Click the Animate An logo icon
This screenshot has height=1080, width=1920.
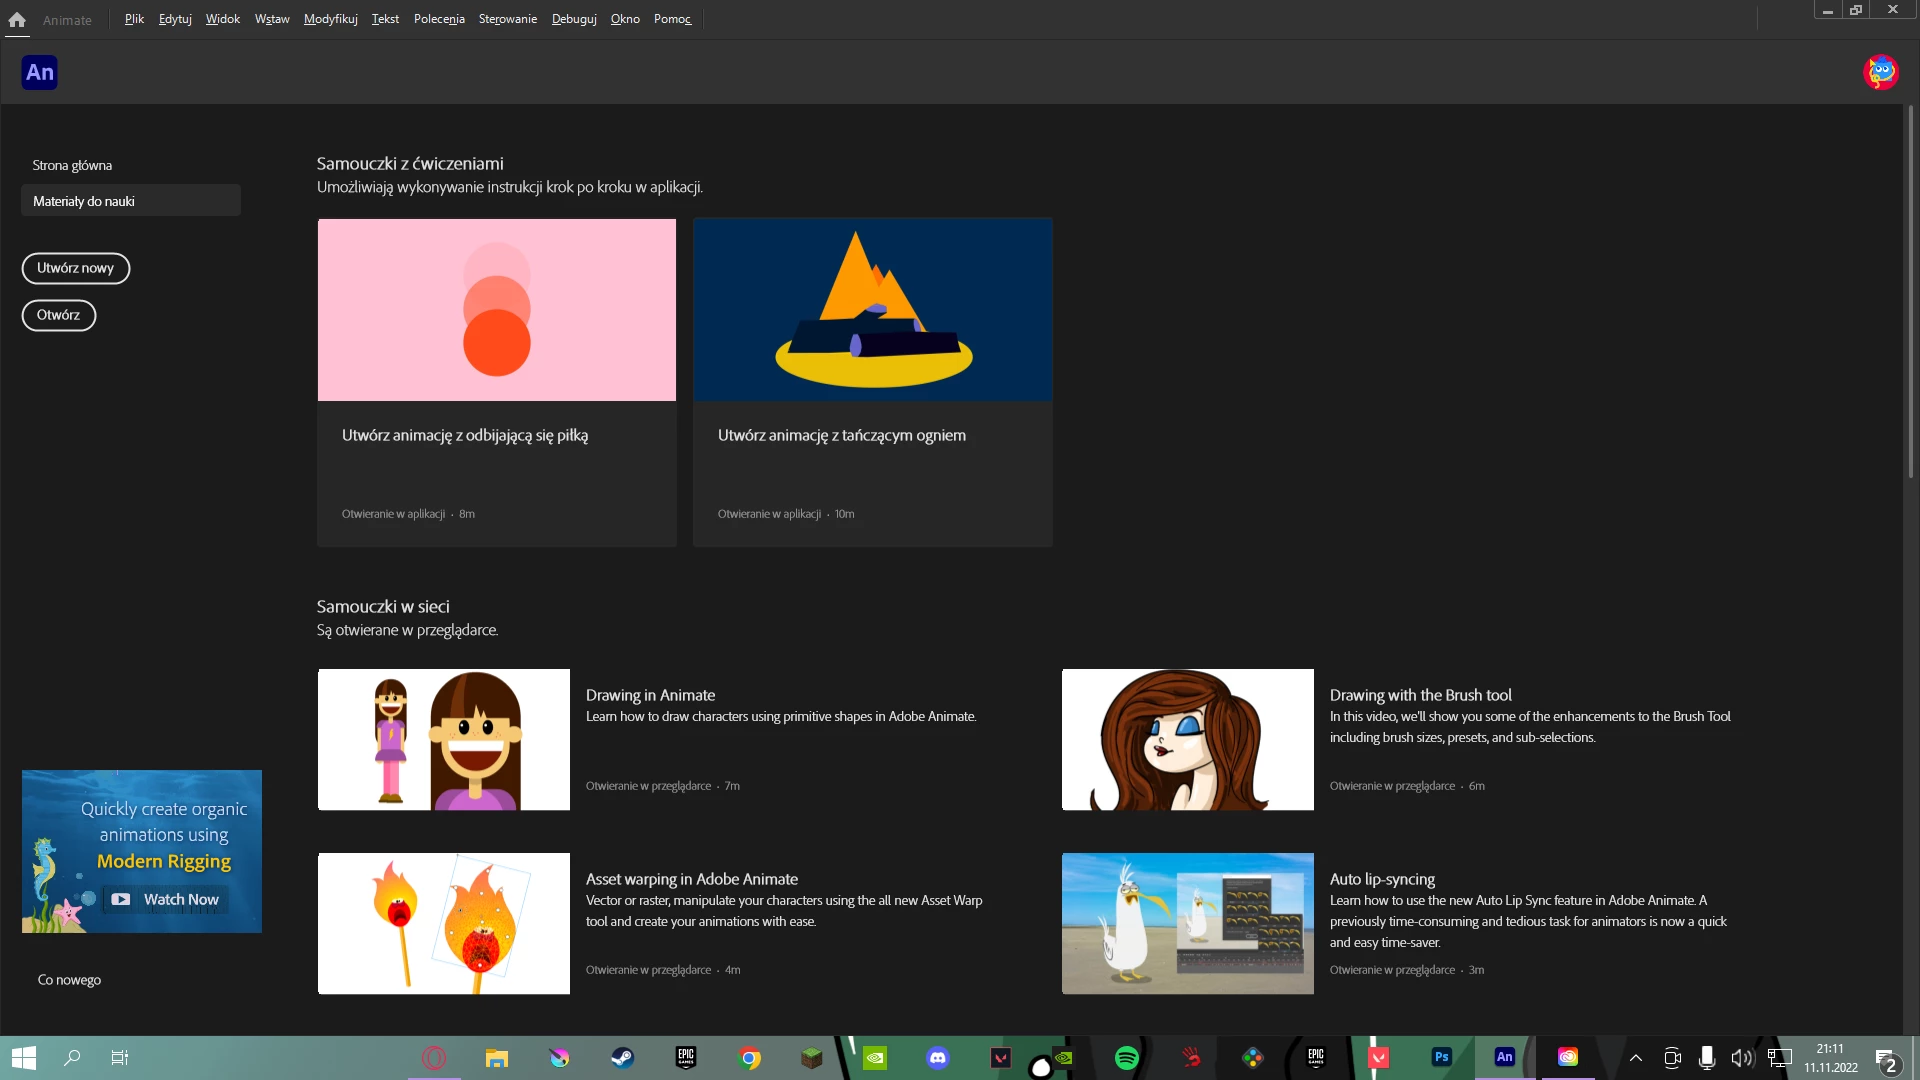[40, 72]
